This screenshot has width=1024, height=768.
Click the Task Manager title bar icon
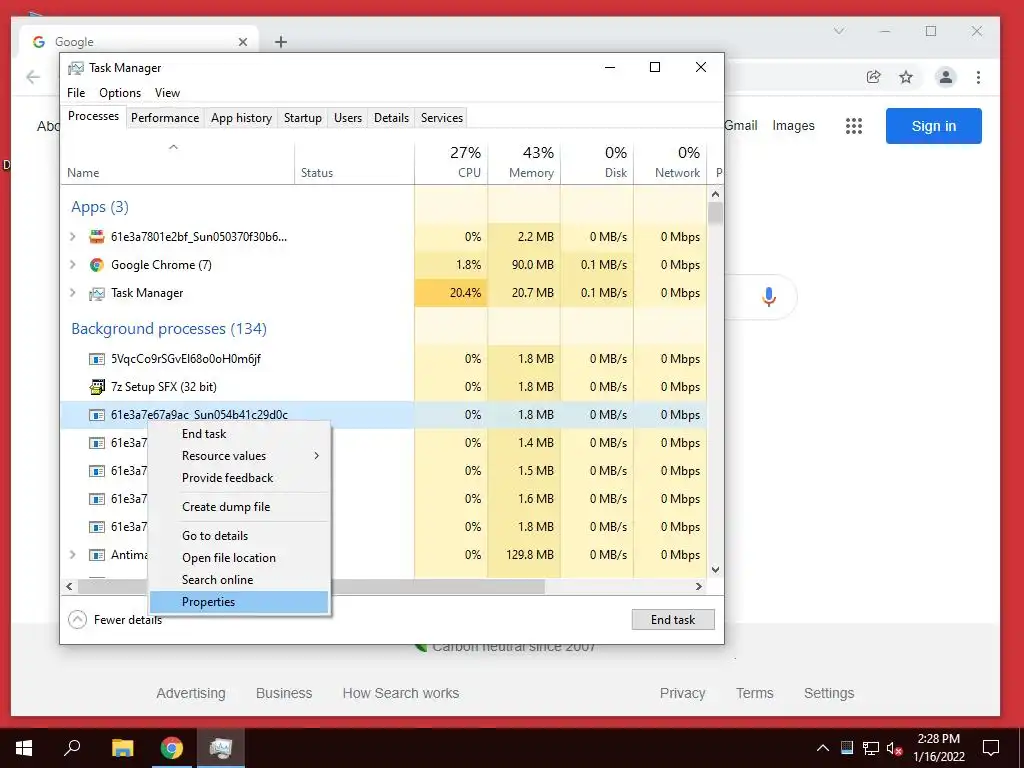(76, 68)
